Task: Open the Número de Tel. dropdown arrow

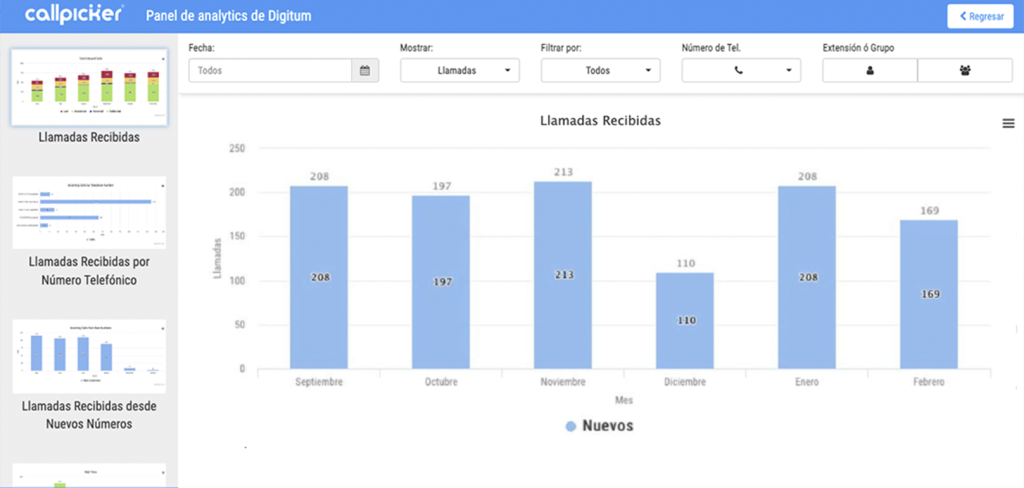Action: point(789,71)
